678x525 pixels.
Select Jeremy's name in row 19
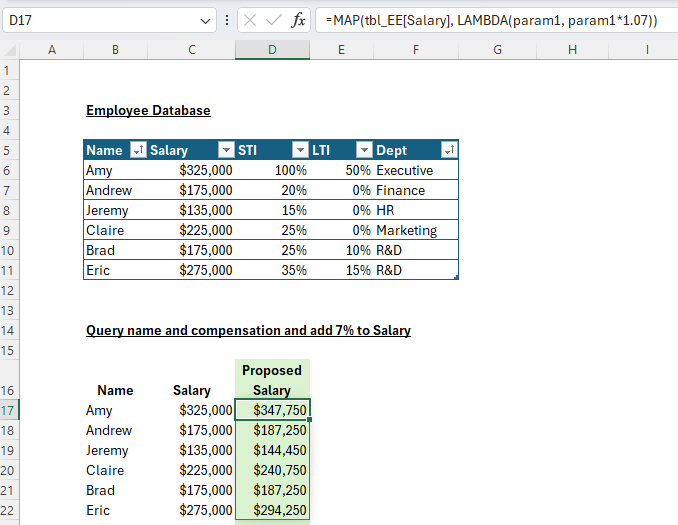pos(115,450)
